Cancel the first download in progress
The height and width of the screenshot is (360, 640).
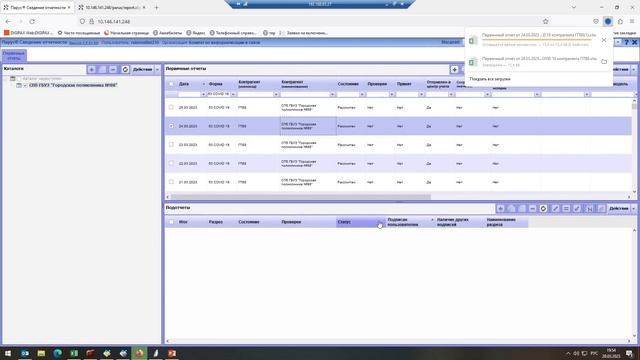pyautogui.click(x=604, y=40)
